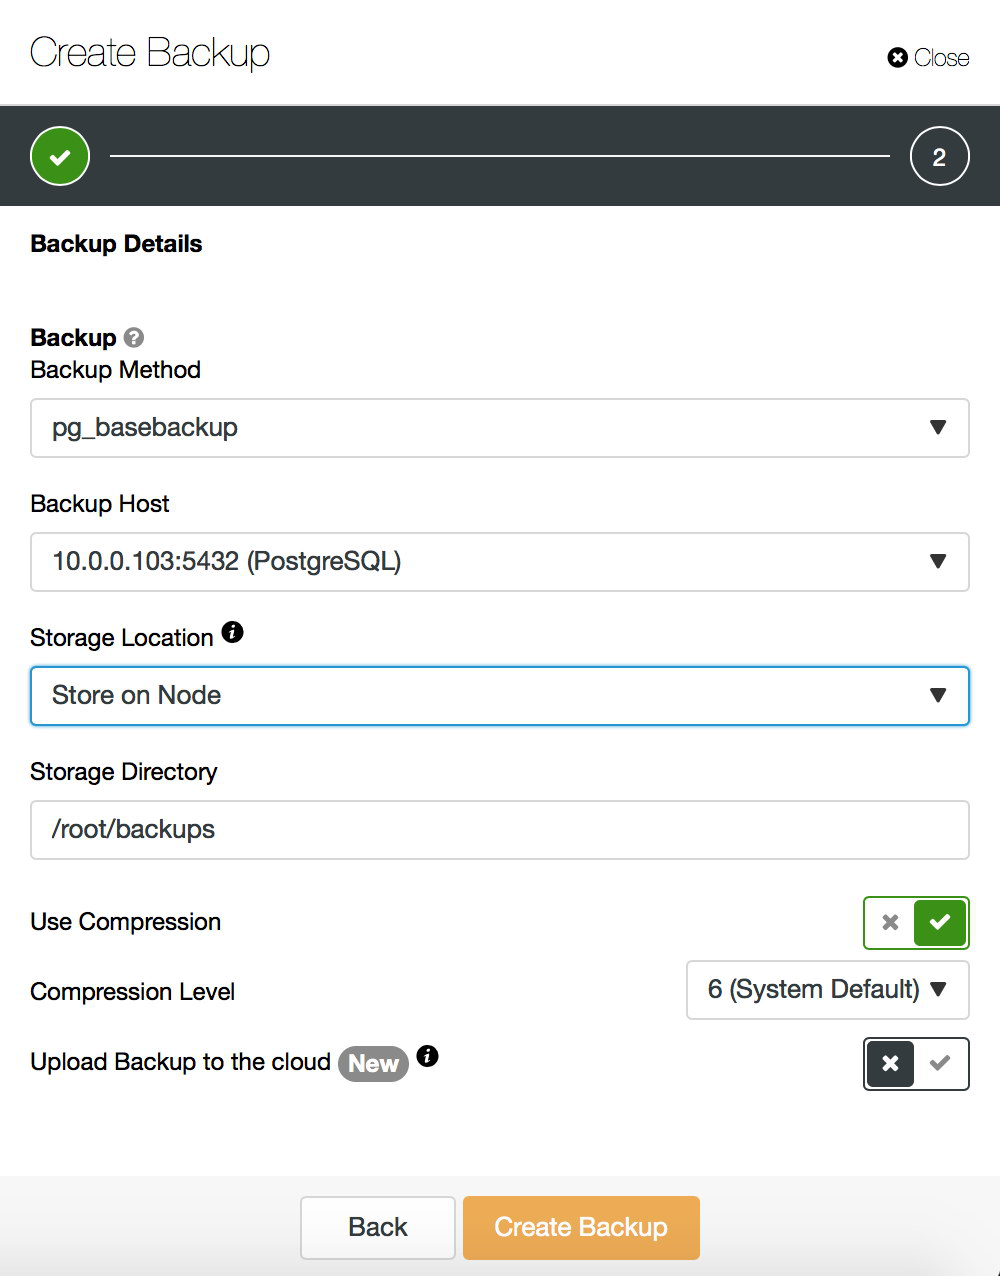Image resolution: width=1000 pixels, height=1276 pixels.
Task: Open the Storage Location dropdown
Action: 499,696
